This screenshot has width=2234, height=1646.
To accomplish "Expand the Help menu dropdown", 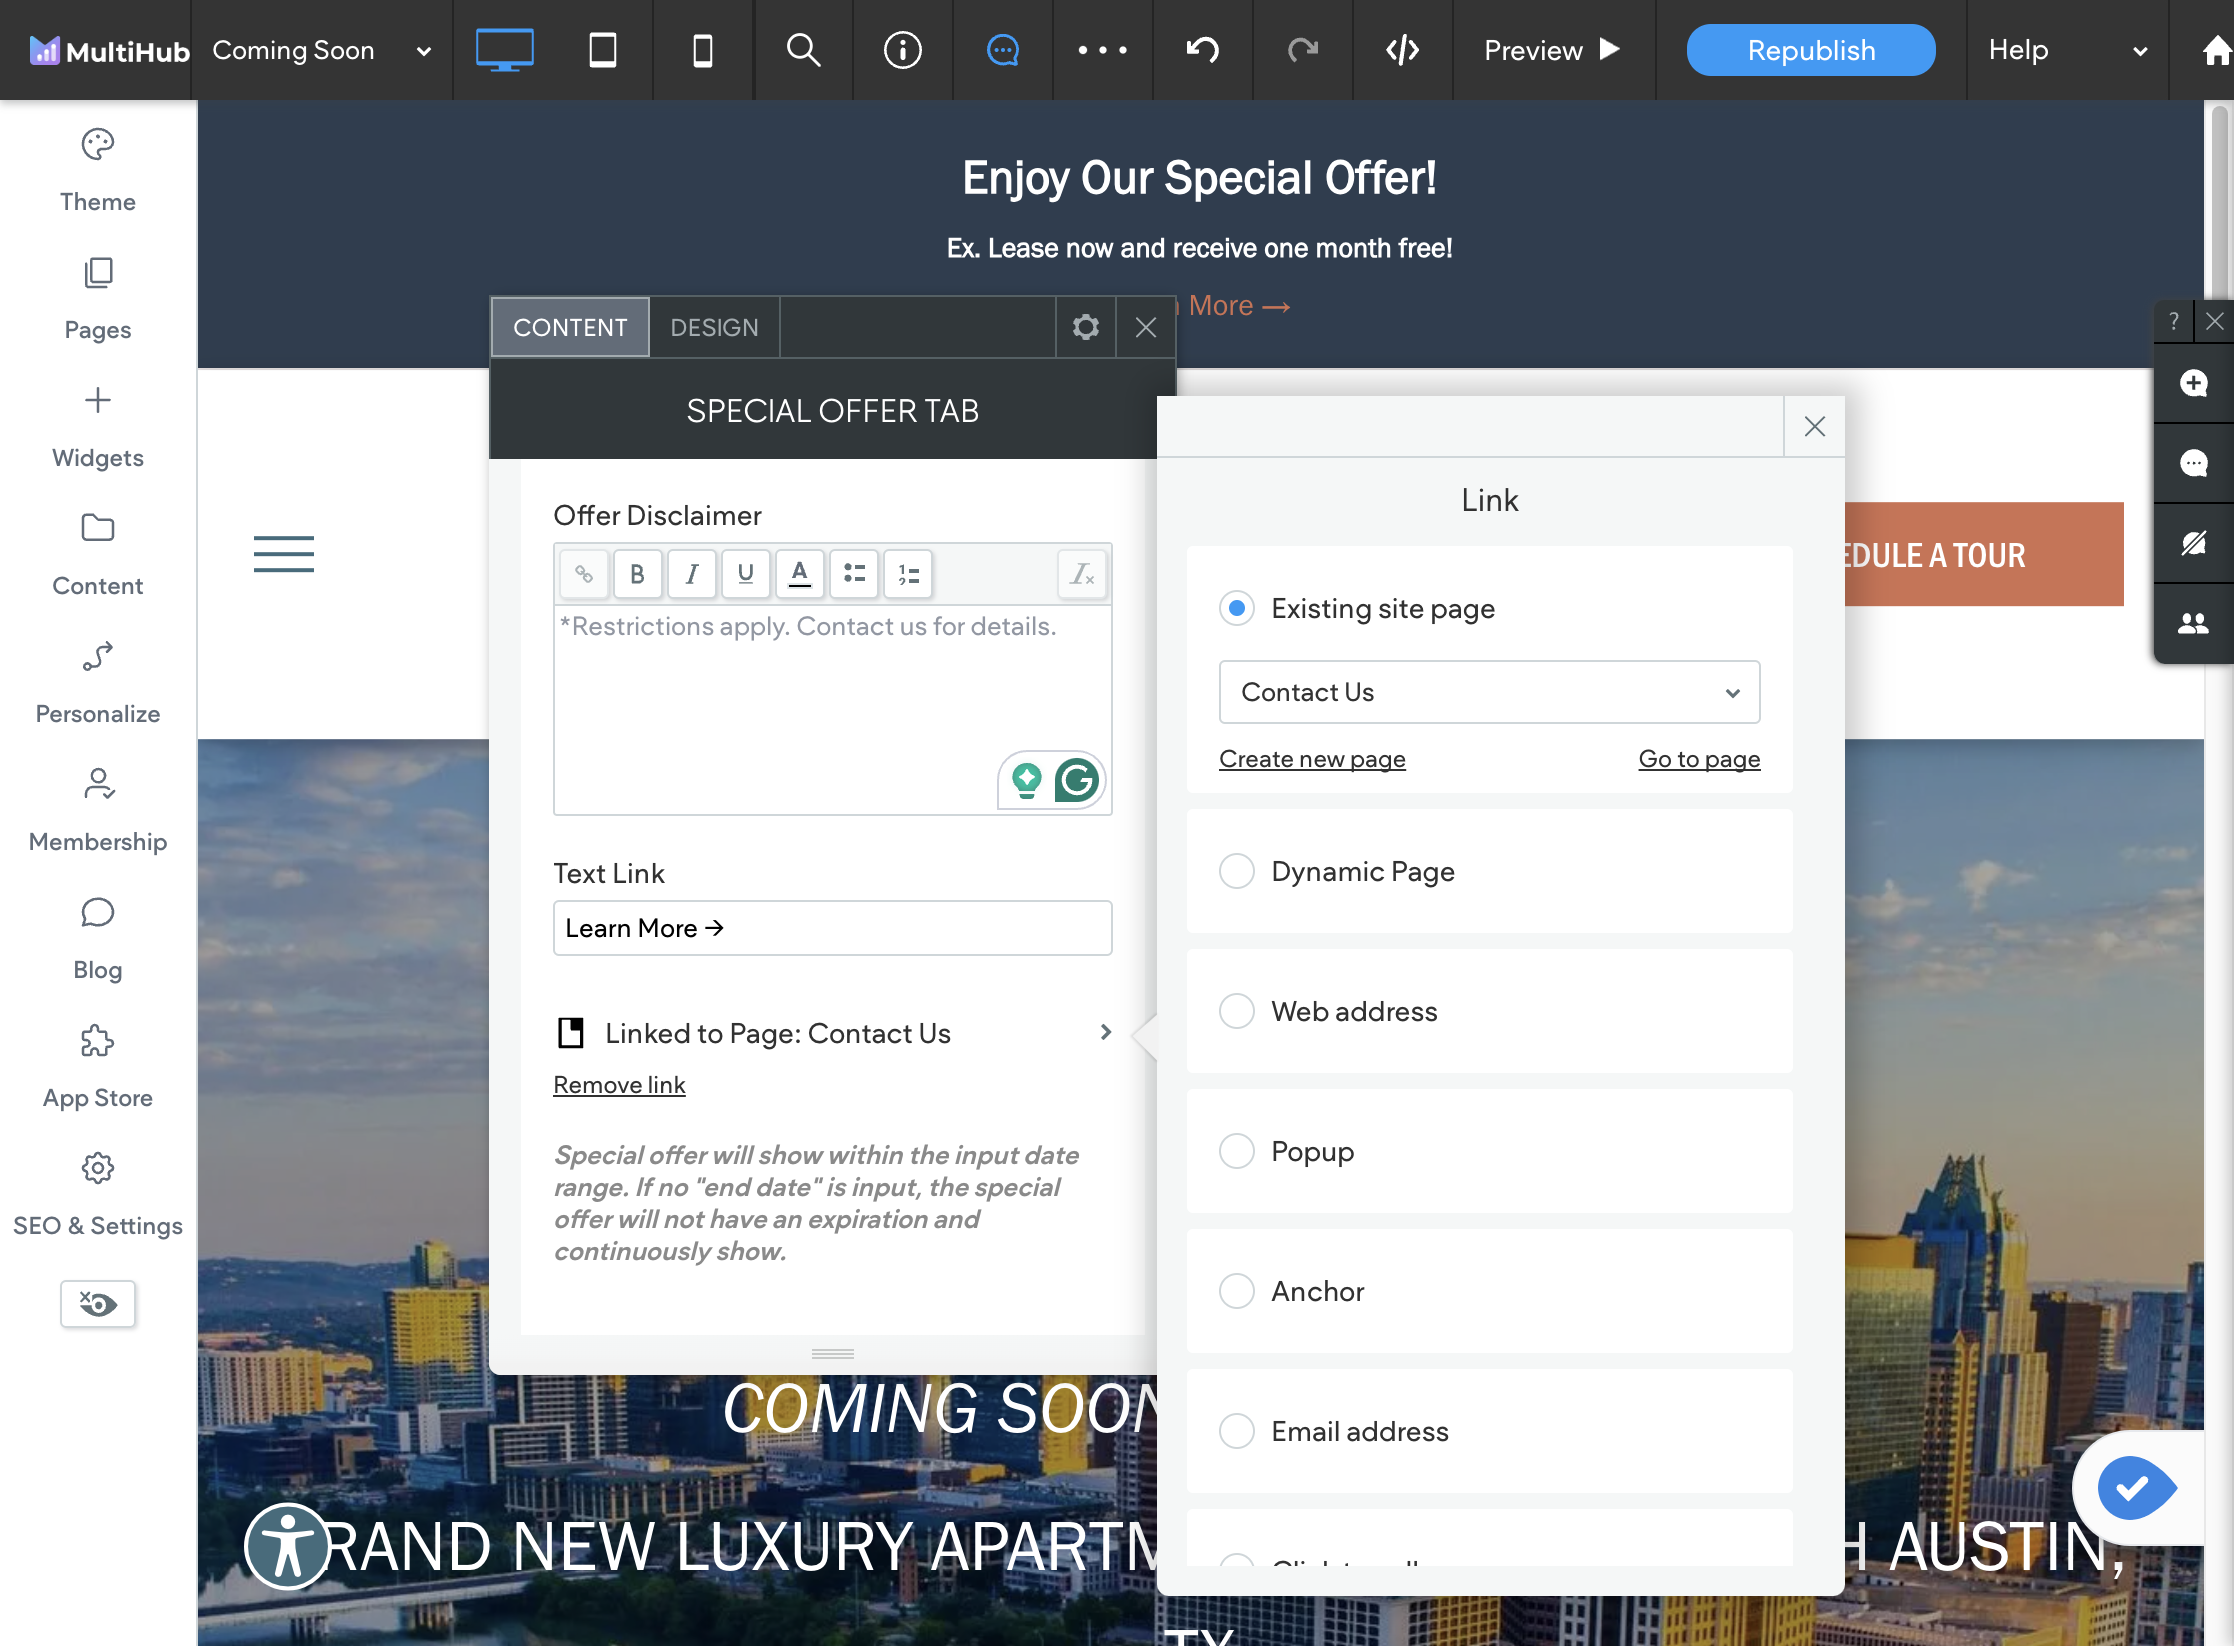I will [2067, 50].
